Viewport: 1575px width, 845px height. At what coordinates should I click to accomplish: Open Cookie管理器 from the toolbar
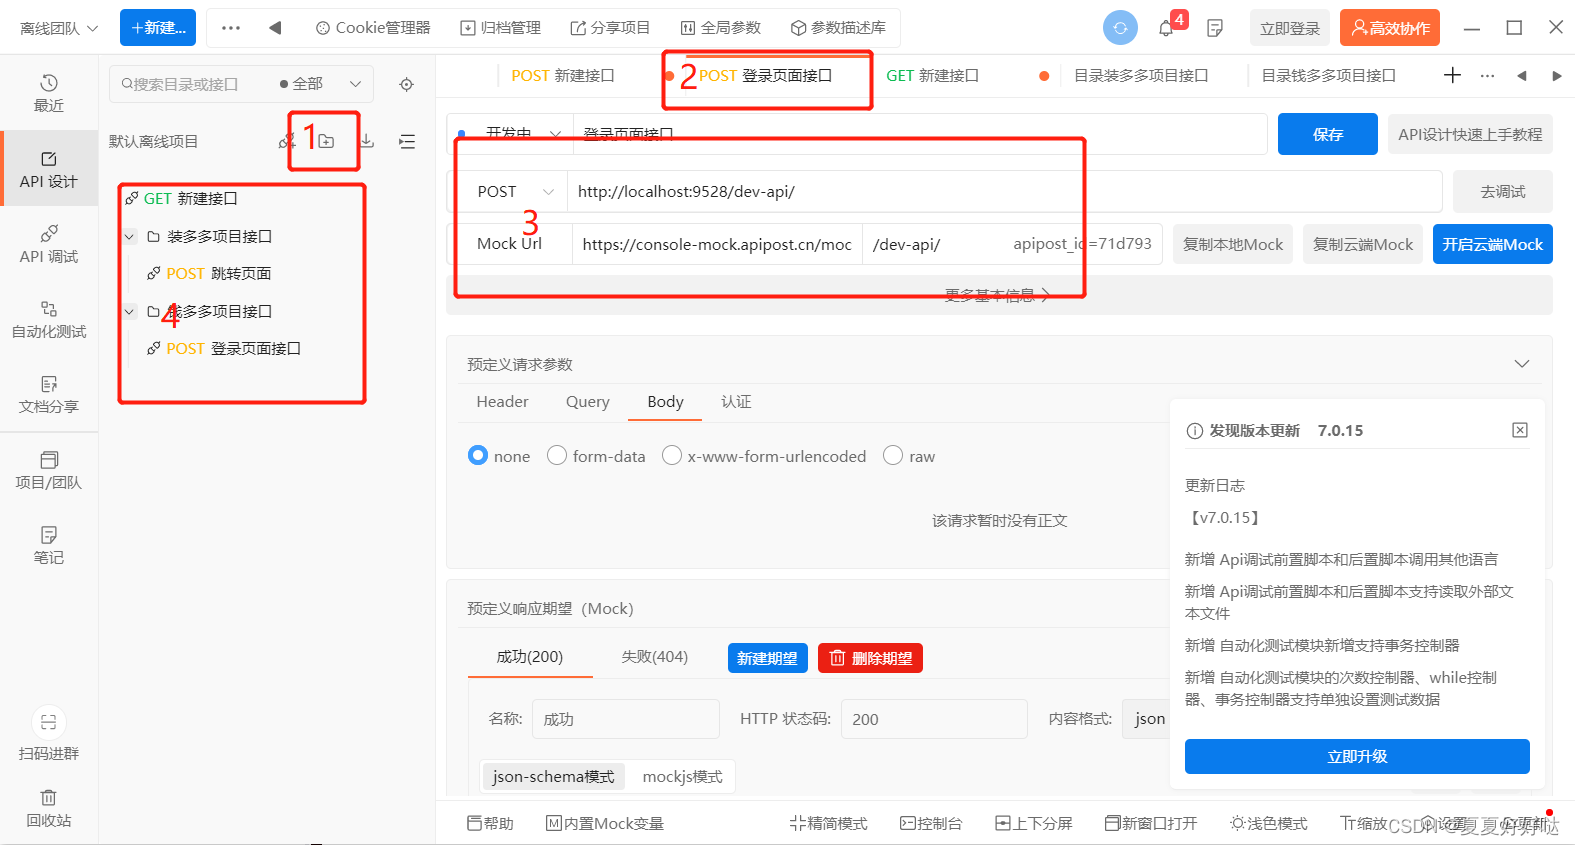coord(373,28)
